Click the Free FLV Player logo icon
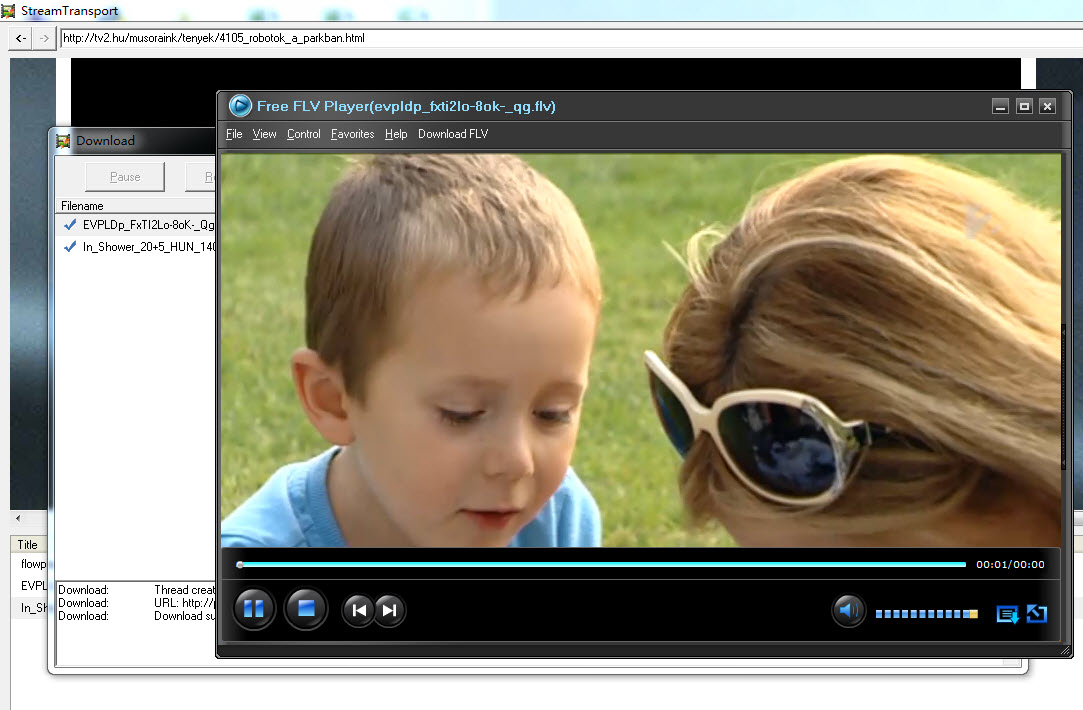Image resolution: width=1083 pixels, height=710 pixels. point(240,106)
